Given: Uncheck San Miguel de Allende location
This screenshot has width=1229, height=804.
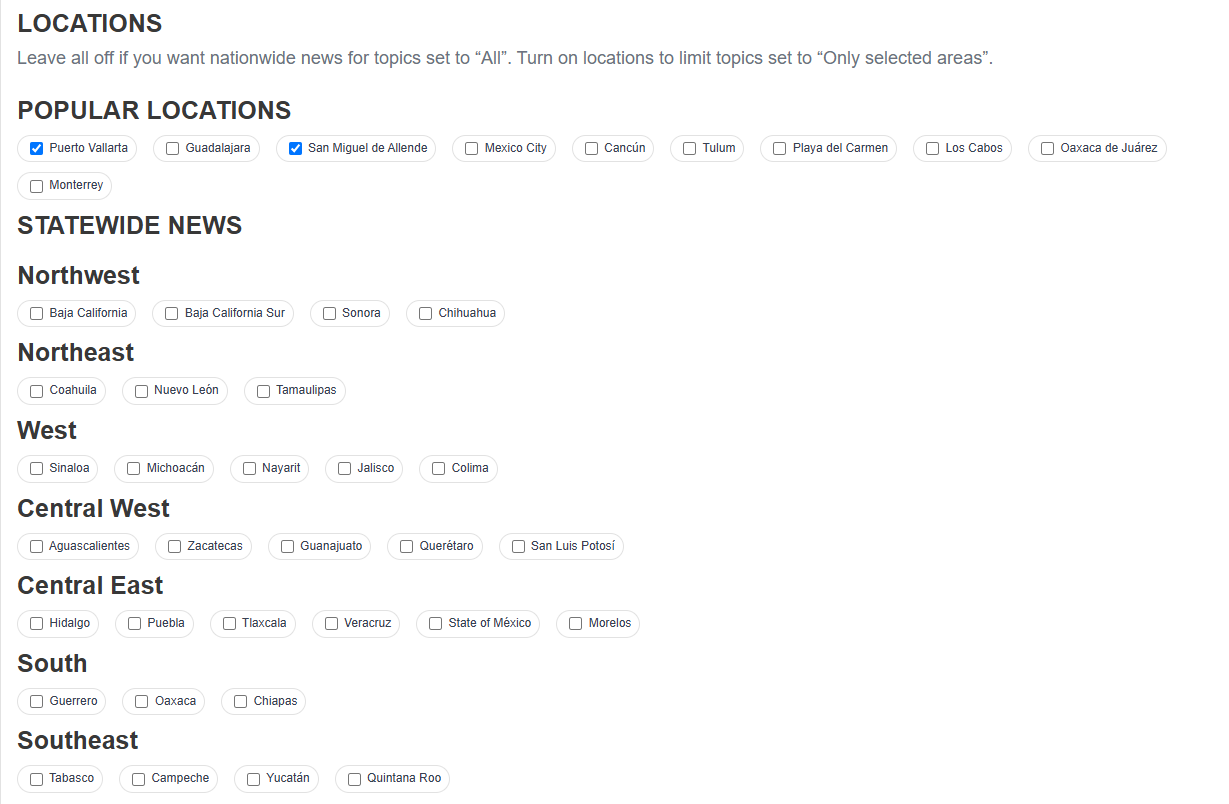Looking at the screenshot, I should 295,149.
